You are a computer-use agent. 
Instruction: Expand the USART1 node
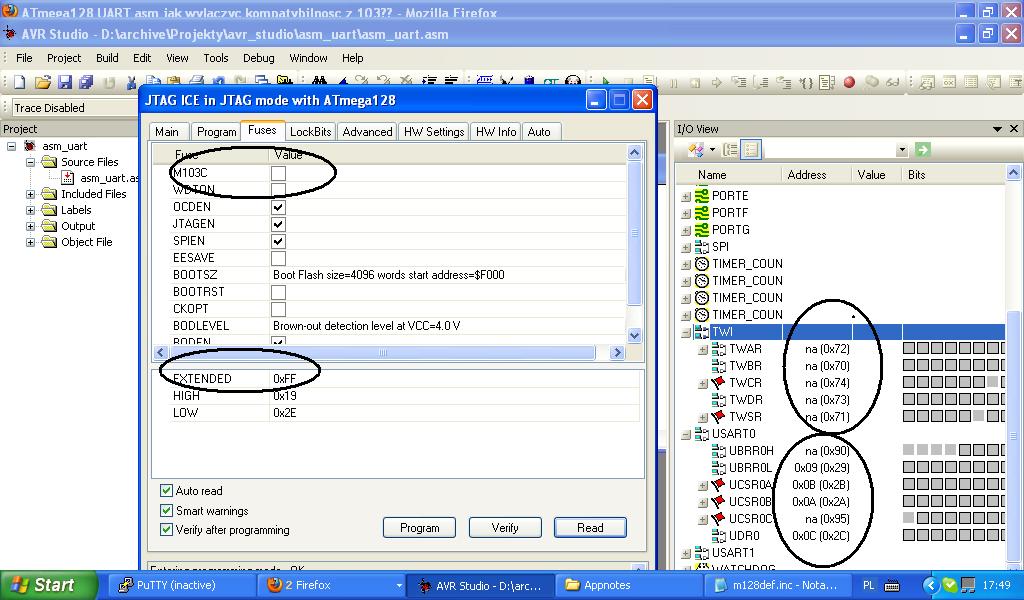pyautogui.click(x=686, y=553)
